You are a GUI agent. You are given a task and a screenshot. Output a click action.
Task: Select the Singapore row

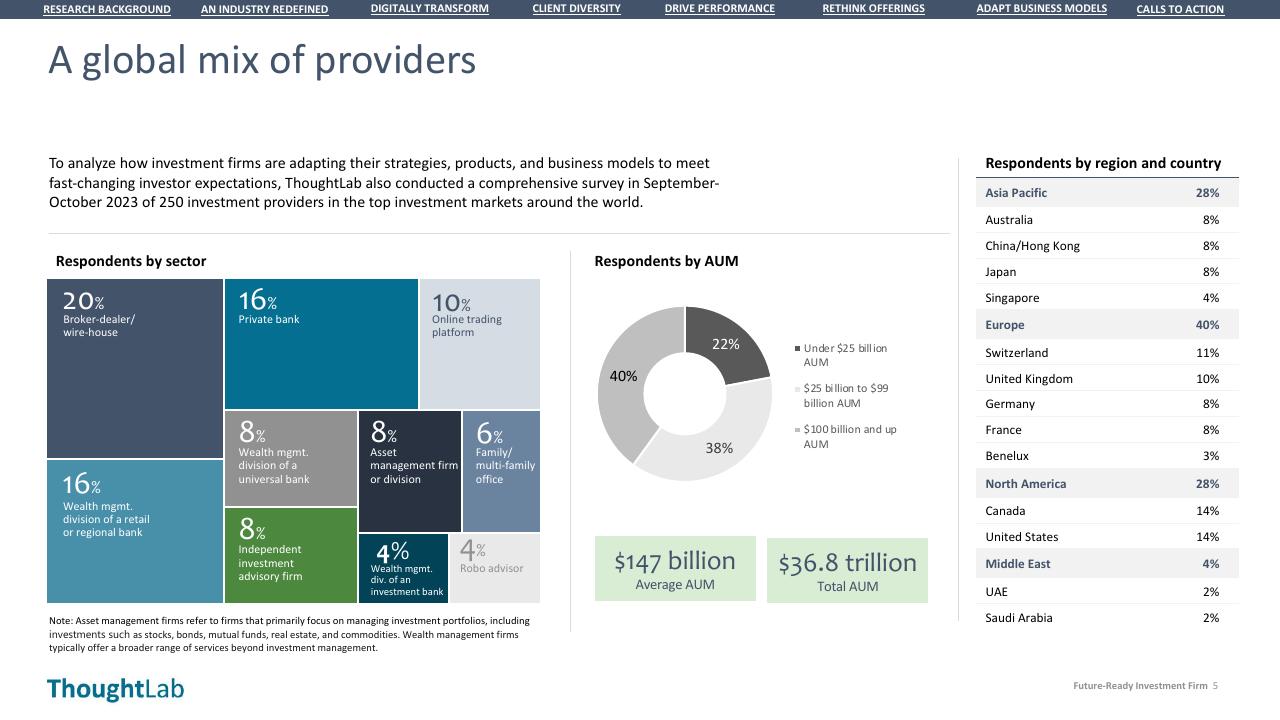1107,298
